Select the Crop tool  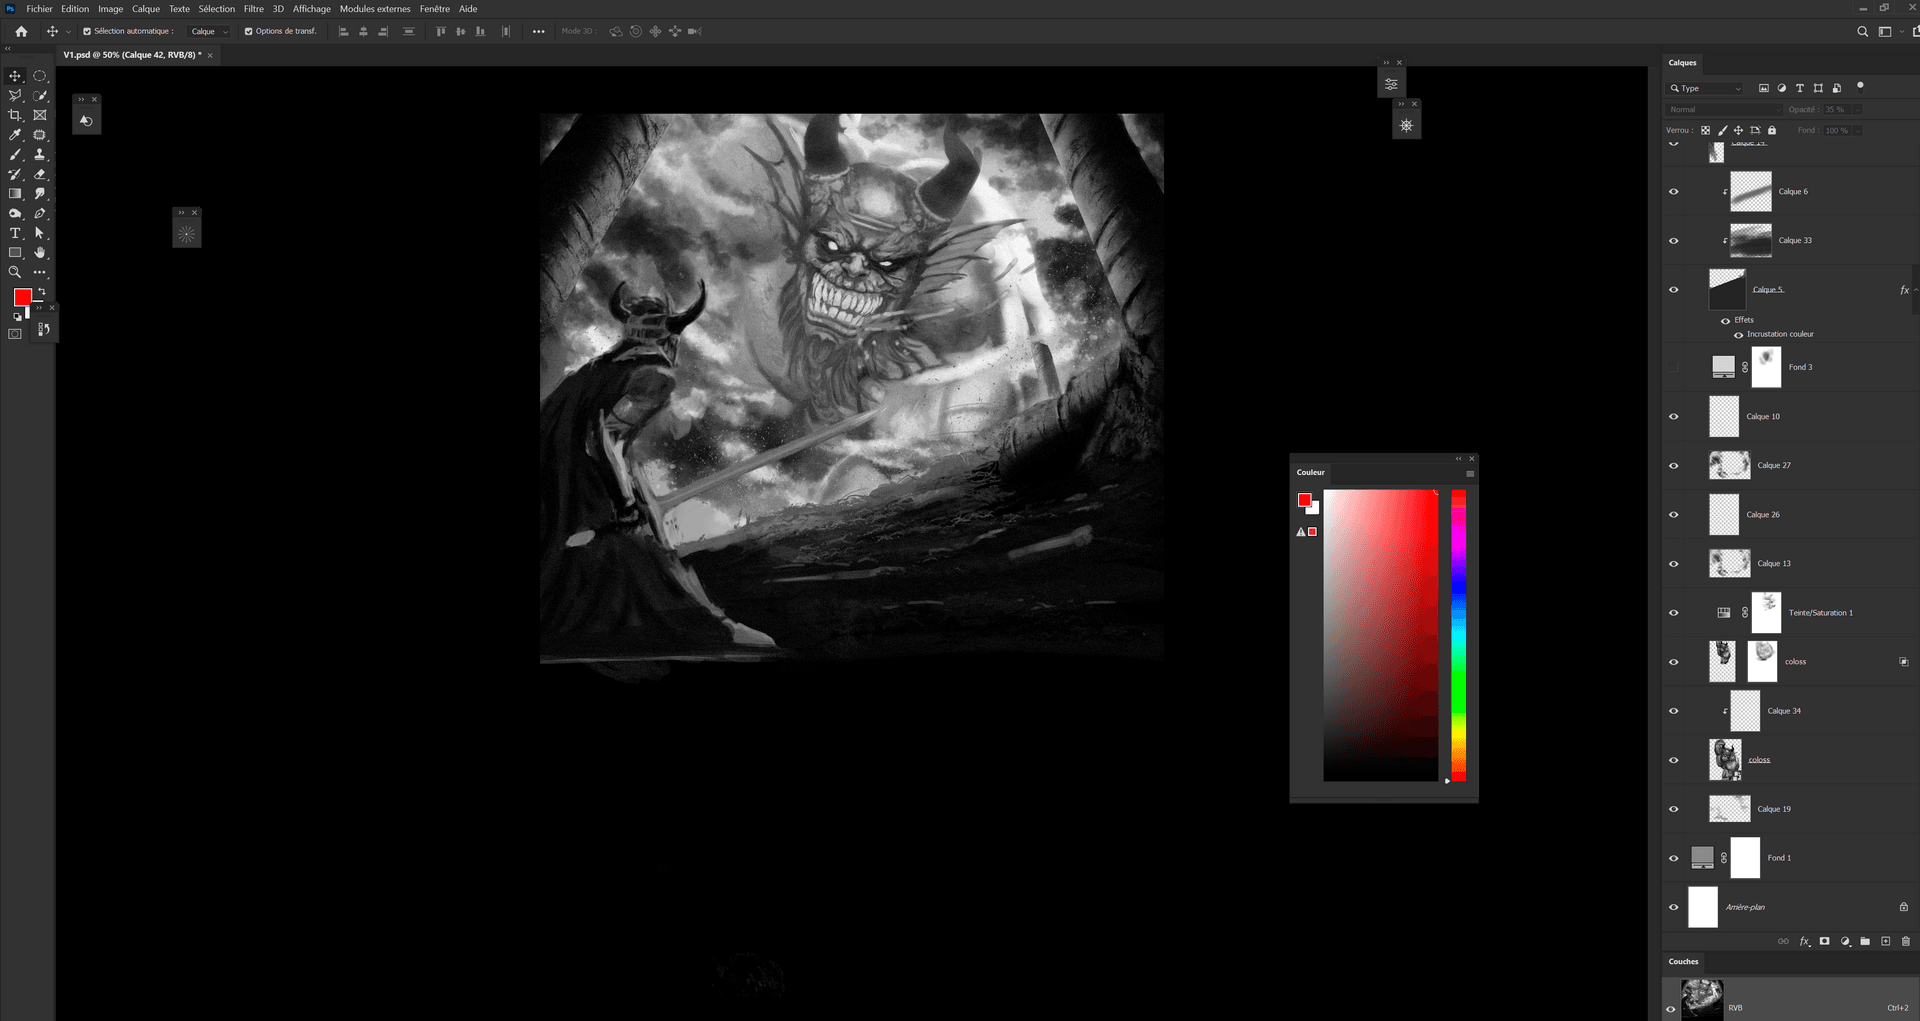(15, 115)
